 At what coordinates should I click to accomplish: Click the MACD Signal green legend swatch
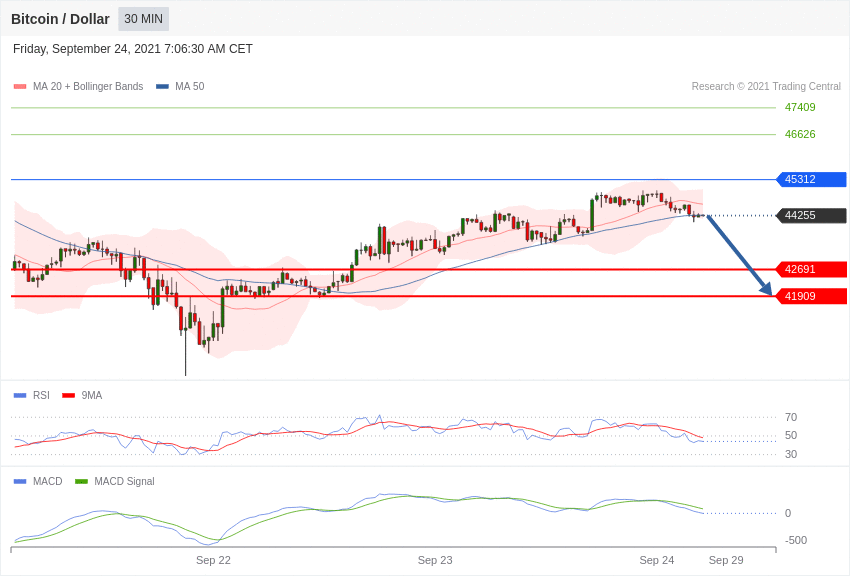pos(81,482)
